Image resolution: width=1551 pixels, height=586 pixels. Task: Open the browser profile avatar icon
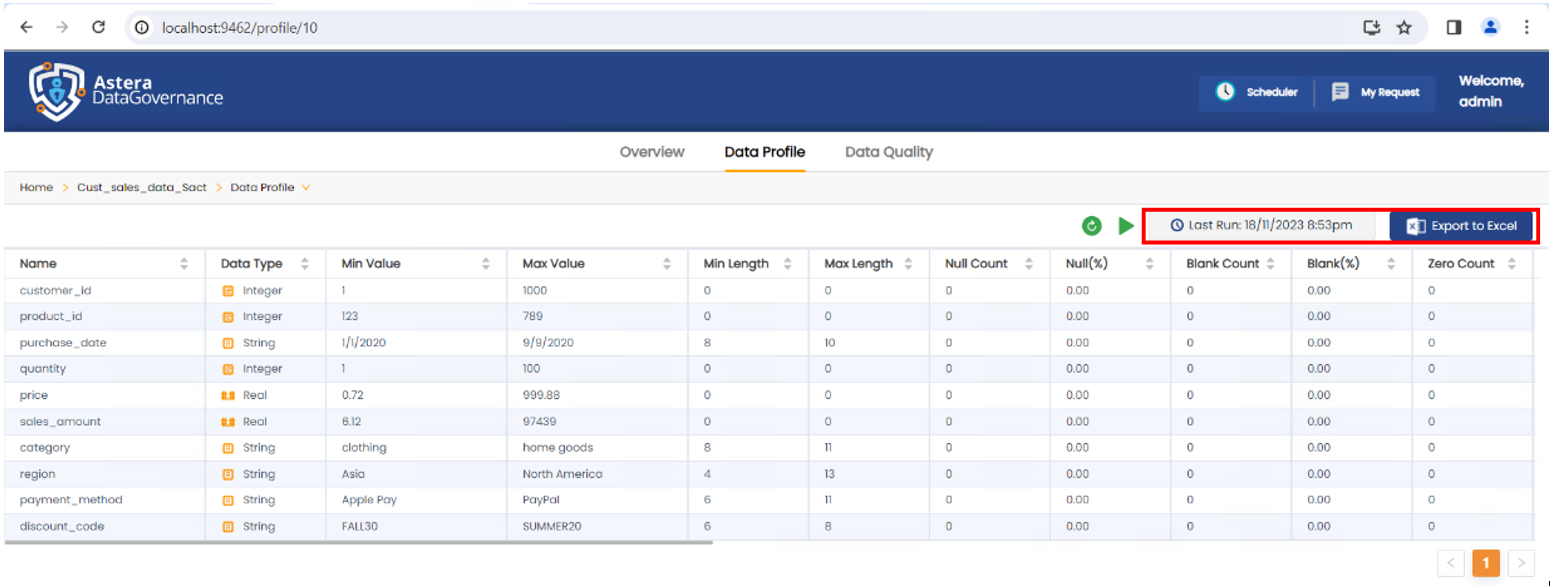(1490, 28)
